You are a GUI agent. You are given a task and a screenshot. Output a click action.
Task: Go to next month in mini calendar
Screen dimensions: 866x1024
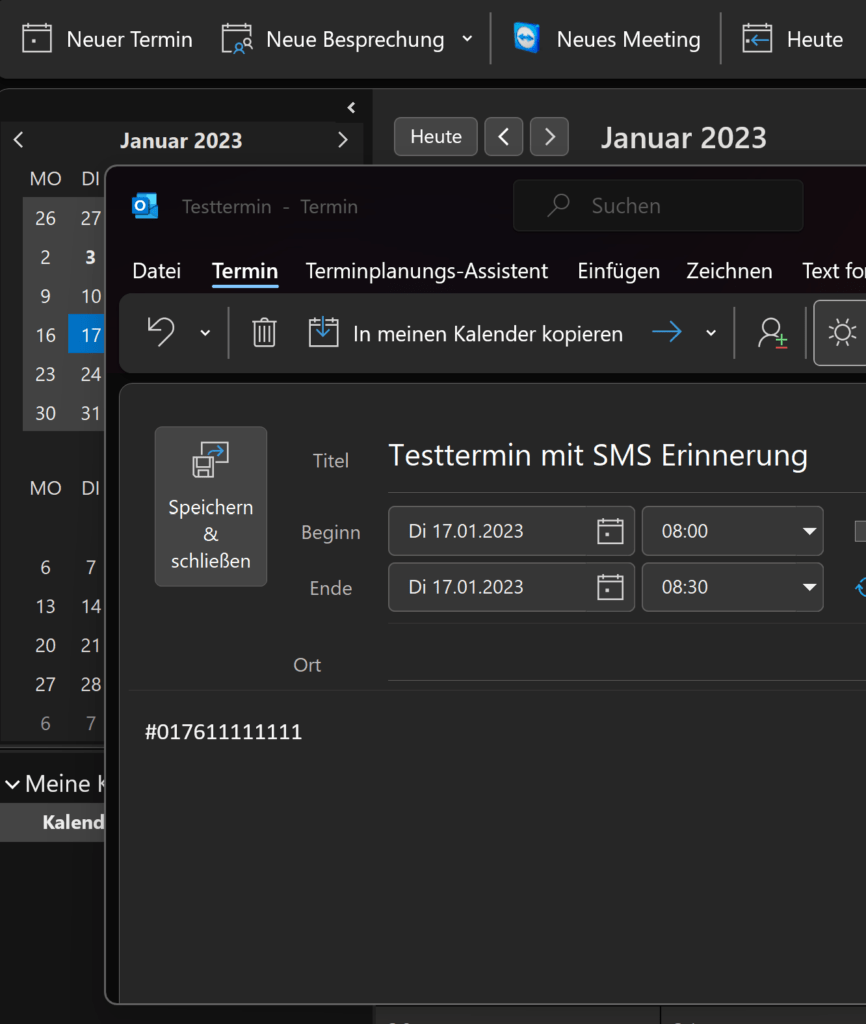(x=343, y=140)
